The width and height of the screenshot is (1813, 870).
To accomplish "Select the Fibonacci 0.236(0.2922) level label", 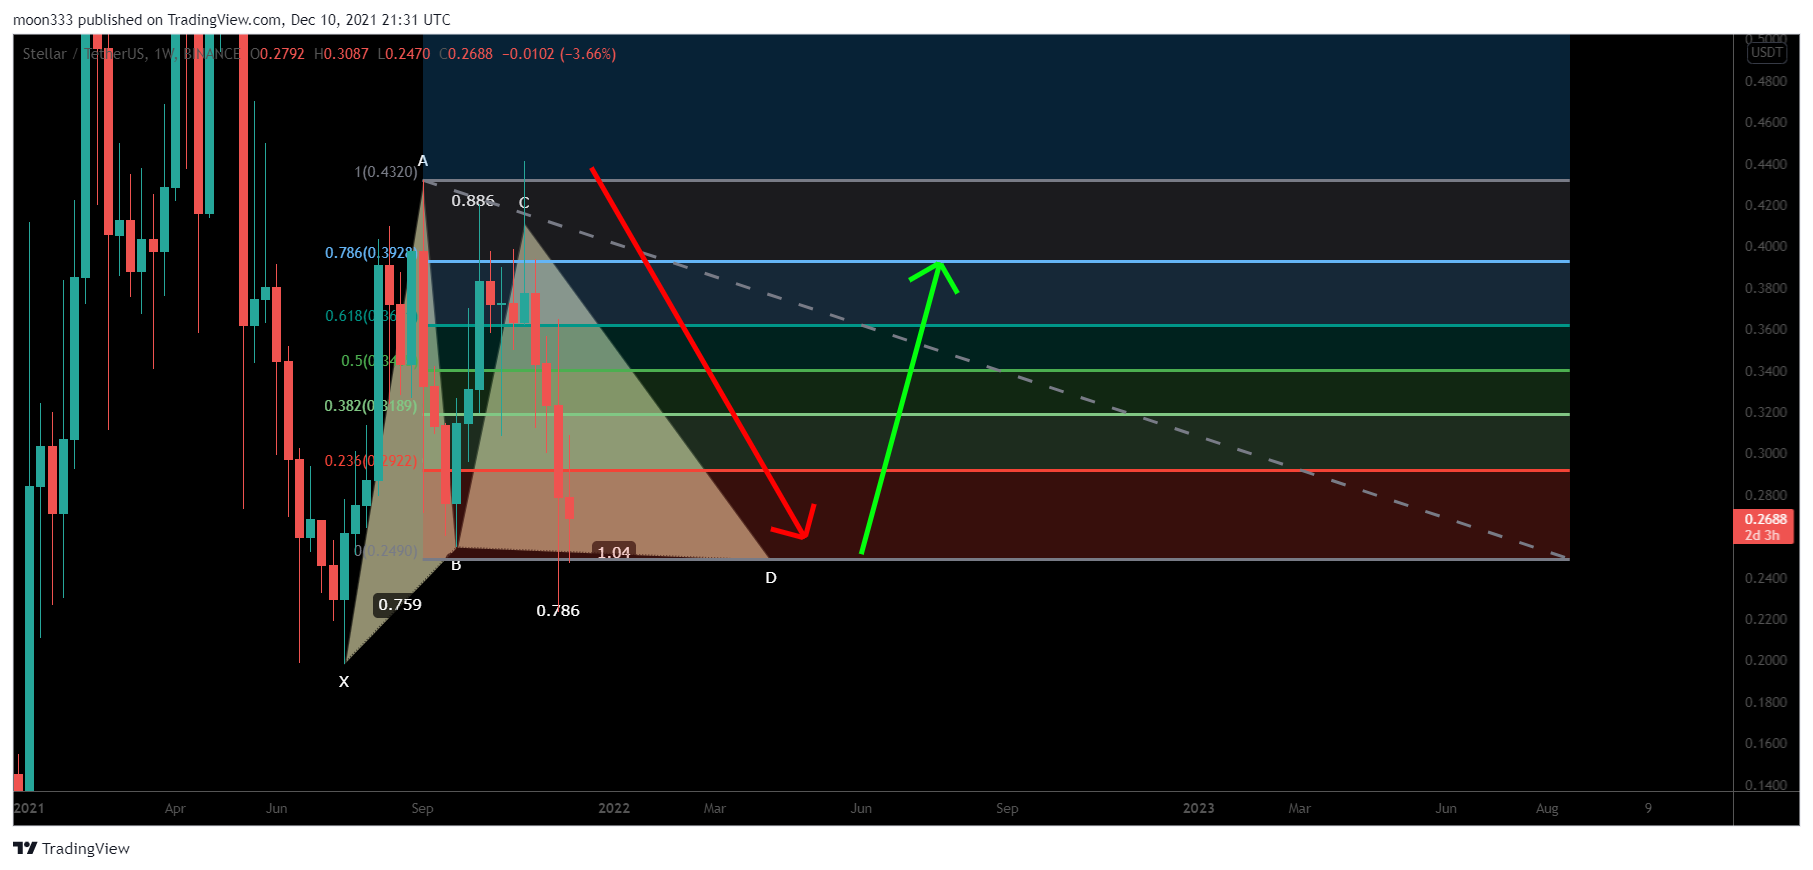I will 371,461.
